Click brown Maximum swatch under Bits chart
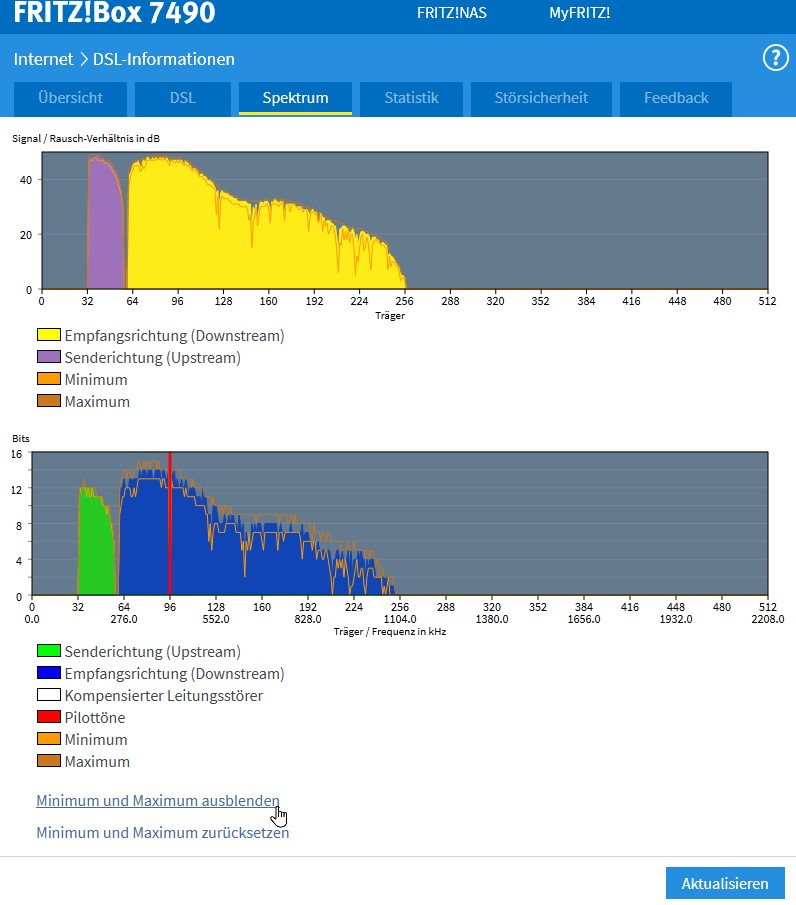796x905 pixels. tap(49, 760)
